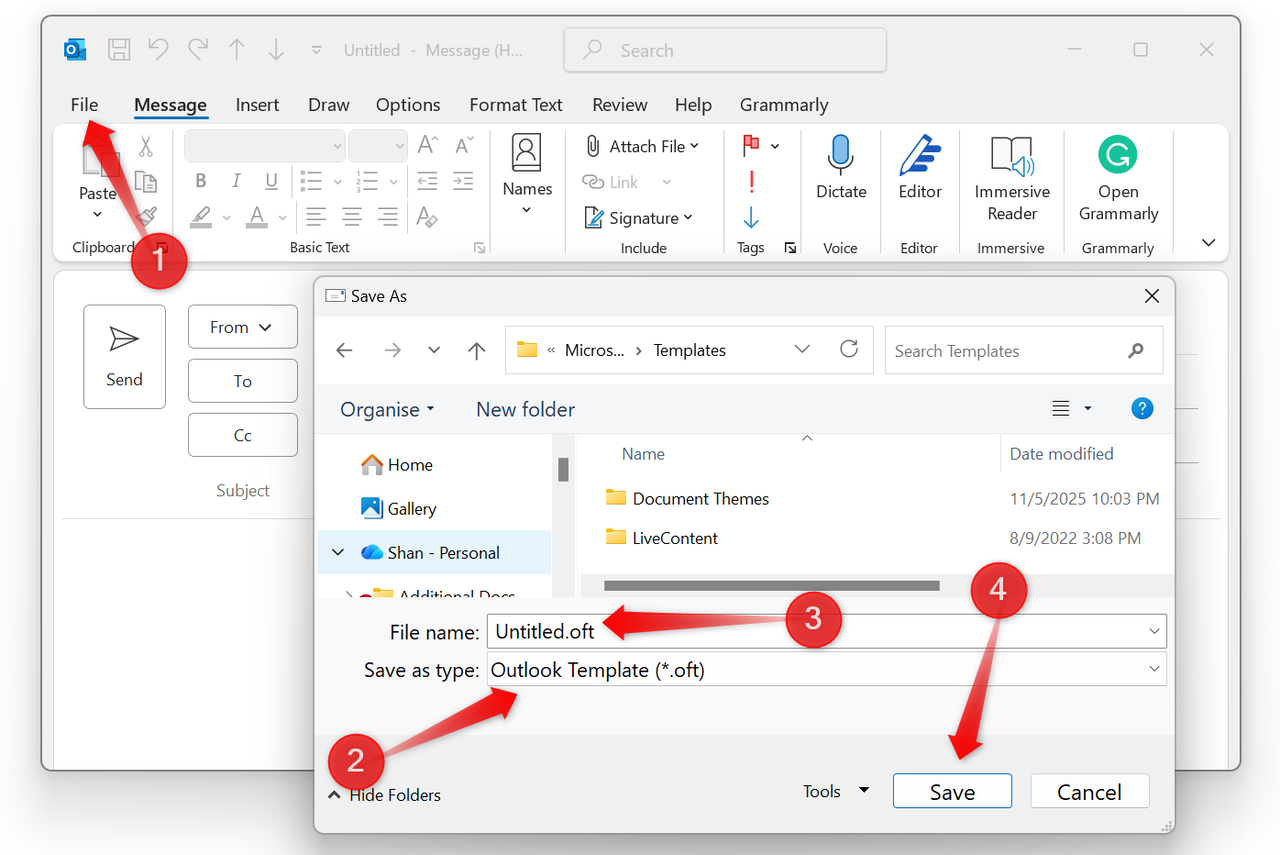Attach a file to the message
The width and height of the screenshot is (1280, 855).
pyautogui.click(x=640, y=146)
